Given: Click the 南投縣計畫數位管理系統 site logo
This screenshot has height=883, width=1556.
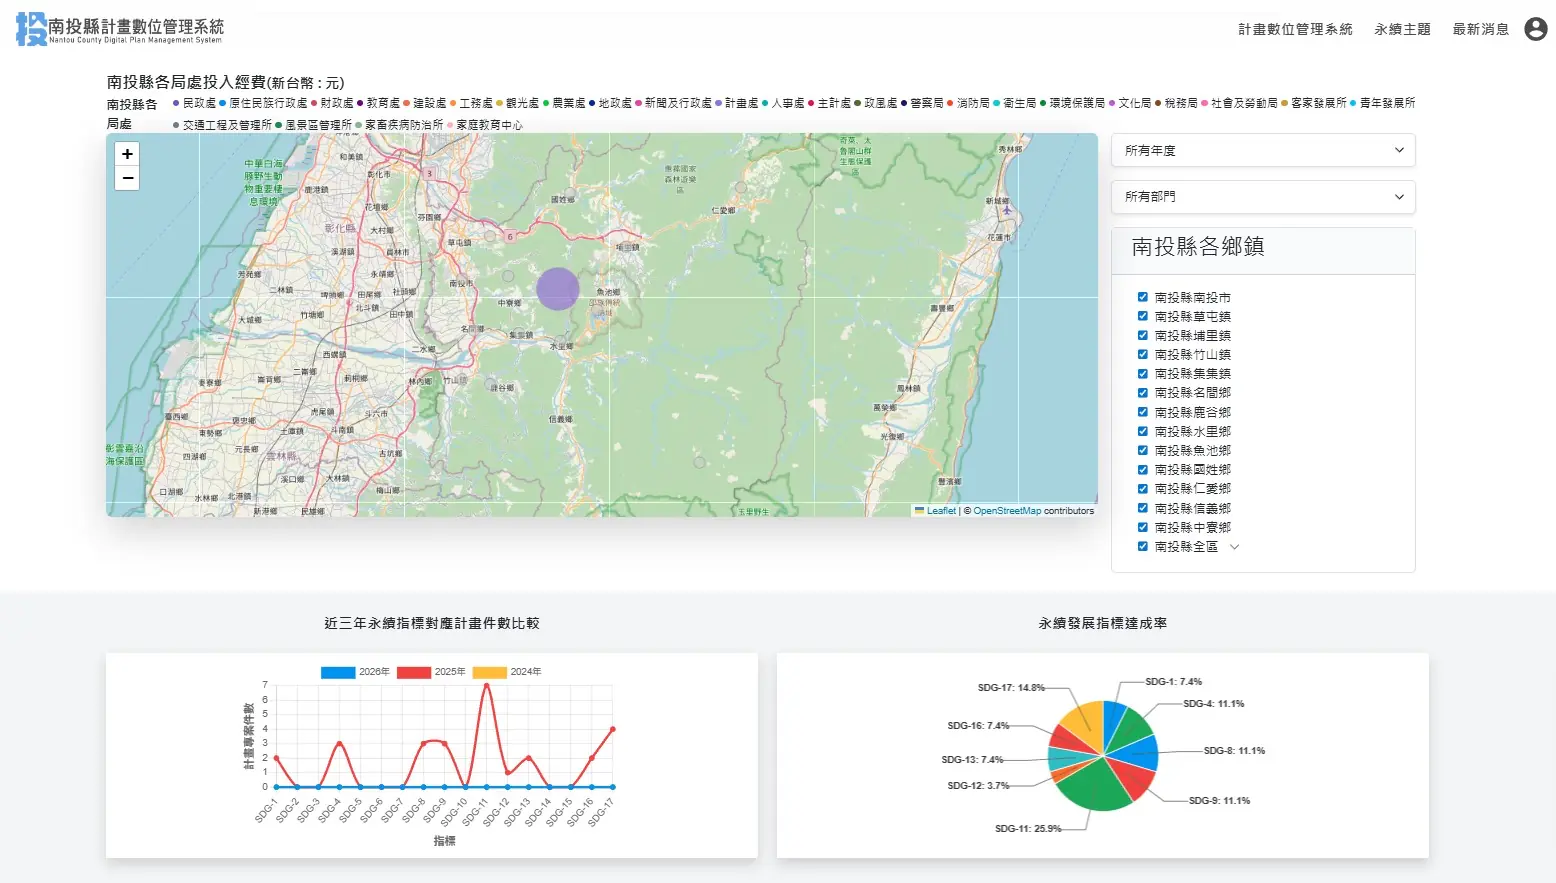Looking at the screenshot, I should coord(119,29).
